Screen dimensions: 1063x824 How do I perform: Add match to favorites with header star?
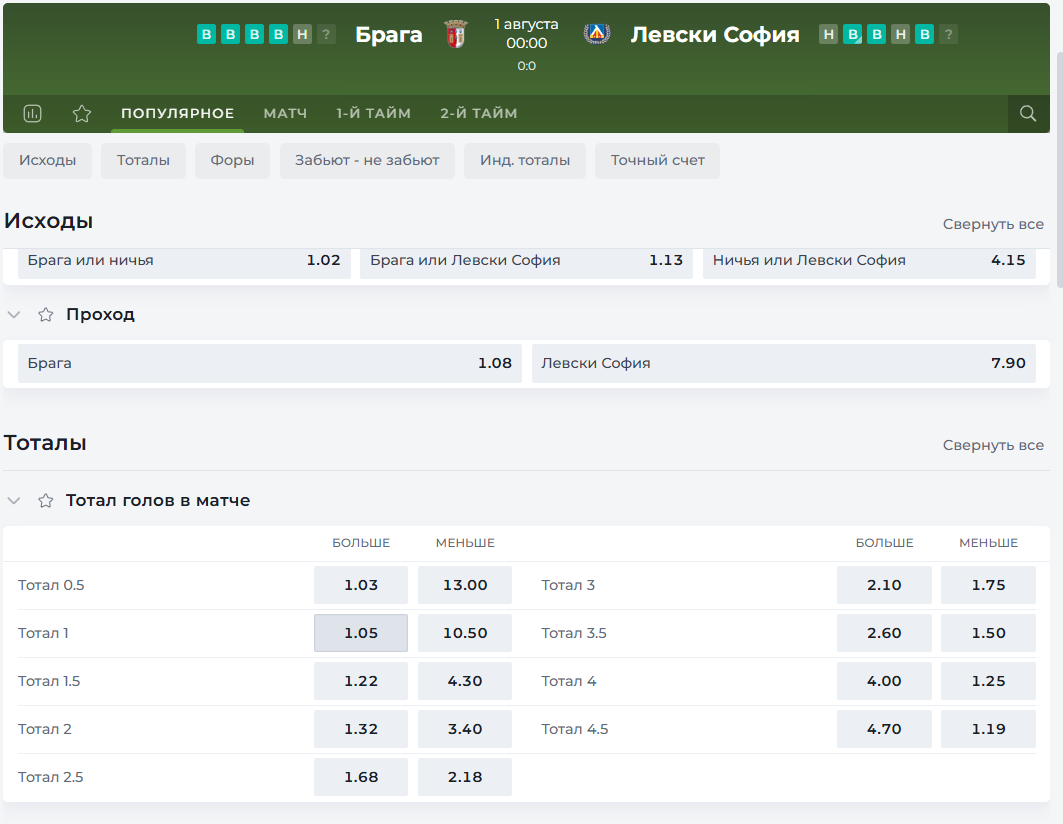tap(82, 113)
